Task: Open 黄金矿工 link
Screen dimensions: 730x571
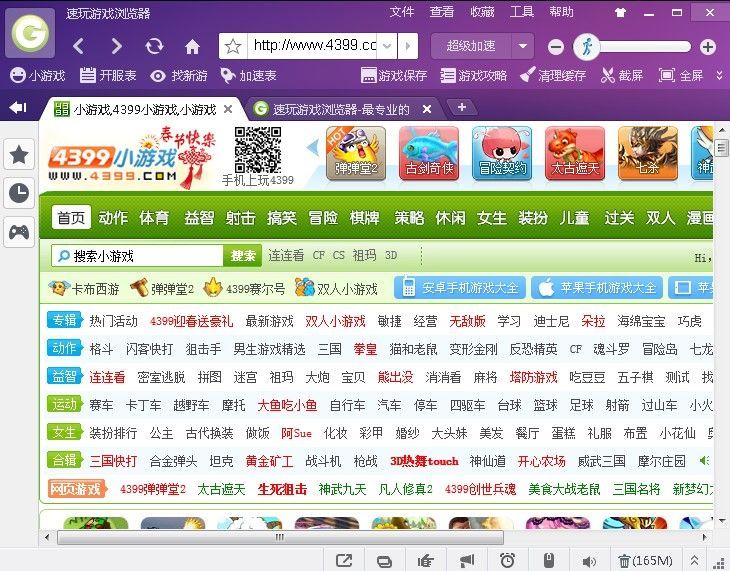Action: point(269,461)
